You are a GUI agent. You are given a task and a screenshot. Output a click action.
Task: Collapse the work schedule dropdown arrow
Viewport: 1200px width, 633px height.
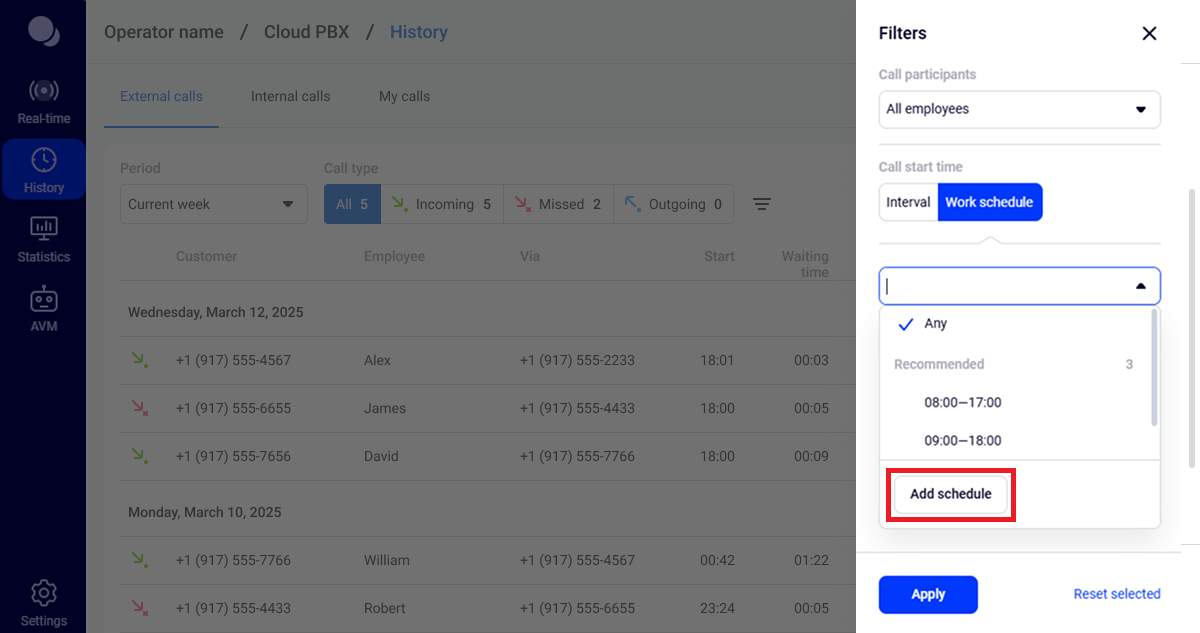1141,286
